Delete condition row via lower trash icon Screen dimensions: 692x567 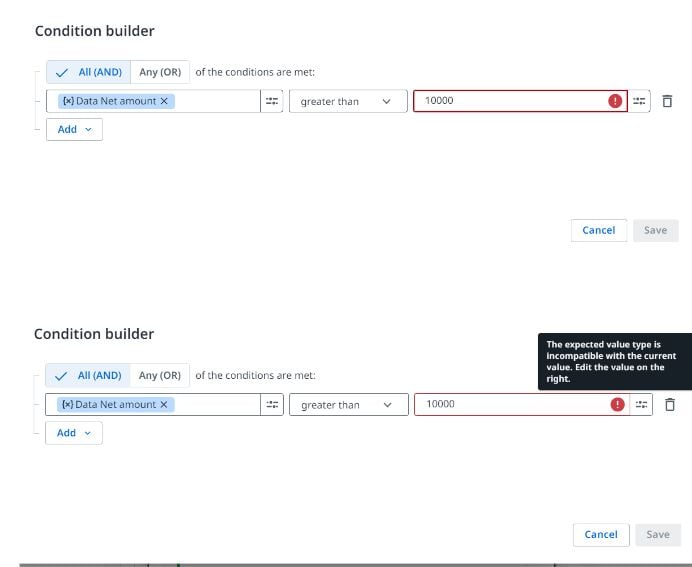point(670,404)
